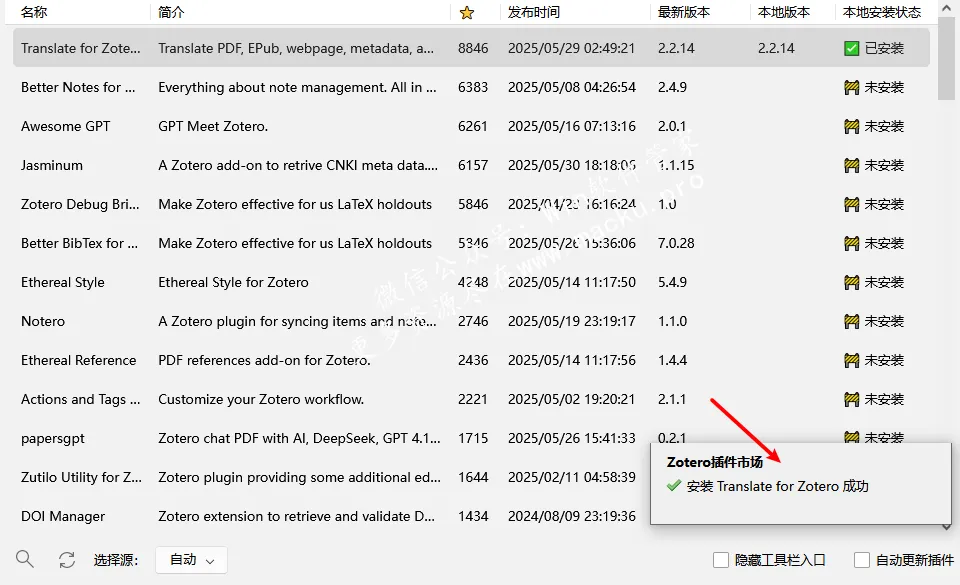960x585 pixels.
Task: Open the 选择源 source dropdown set to 自动
Action: [191, 560]
